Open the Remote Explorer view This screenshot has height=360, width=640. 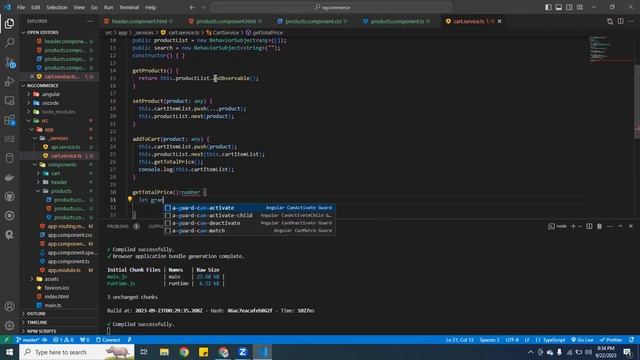coord(9,100)
